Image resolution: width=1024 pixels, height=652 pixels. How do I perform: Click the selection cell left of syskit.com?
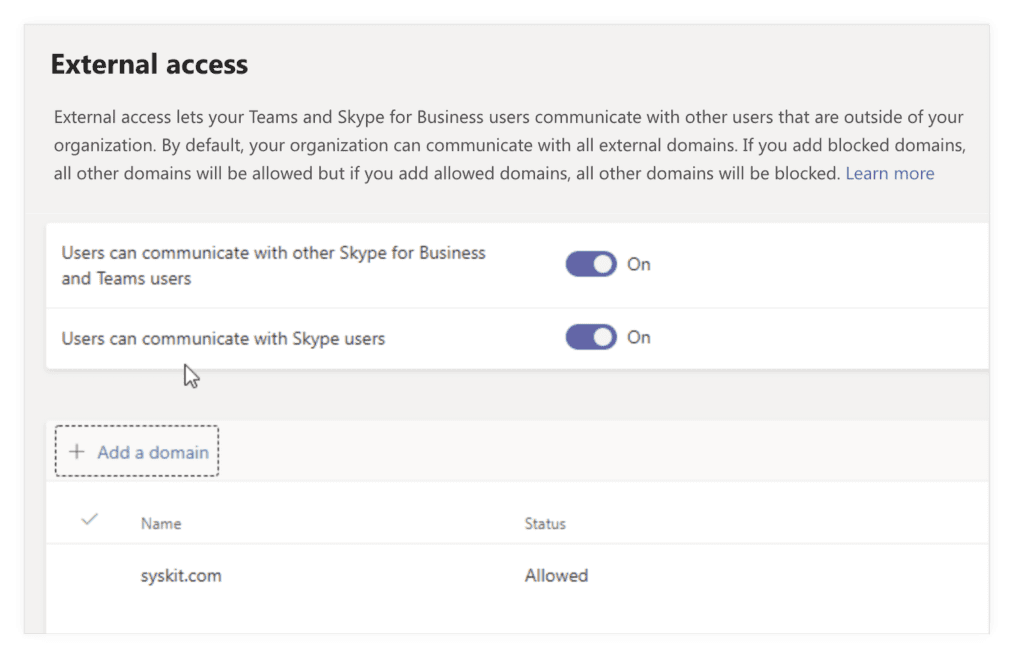click(89, 576)
